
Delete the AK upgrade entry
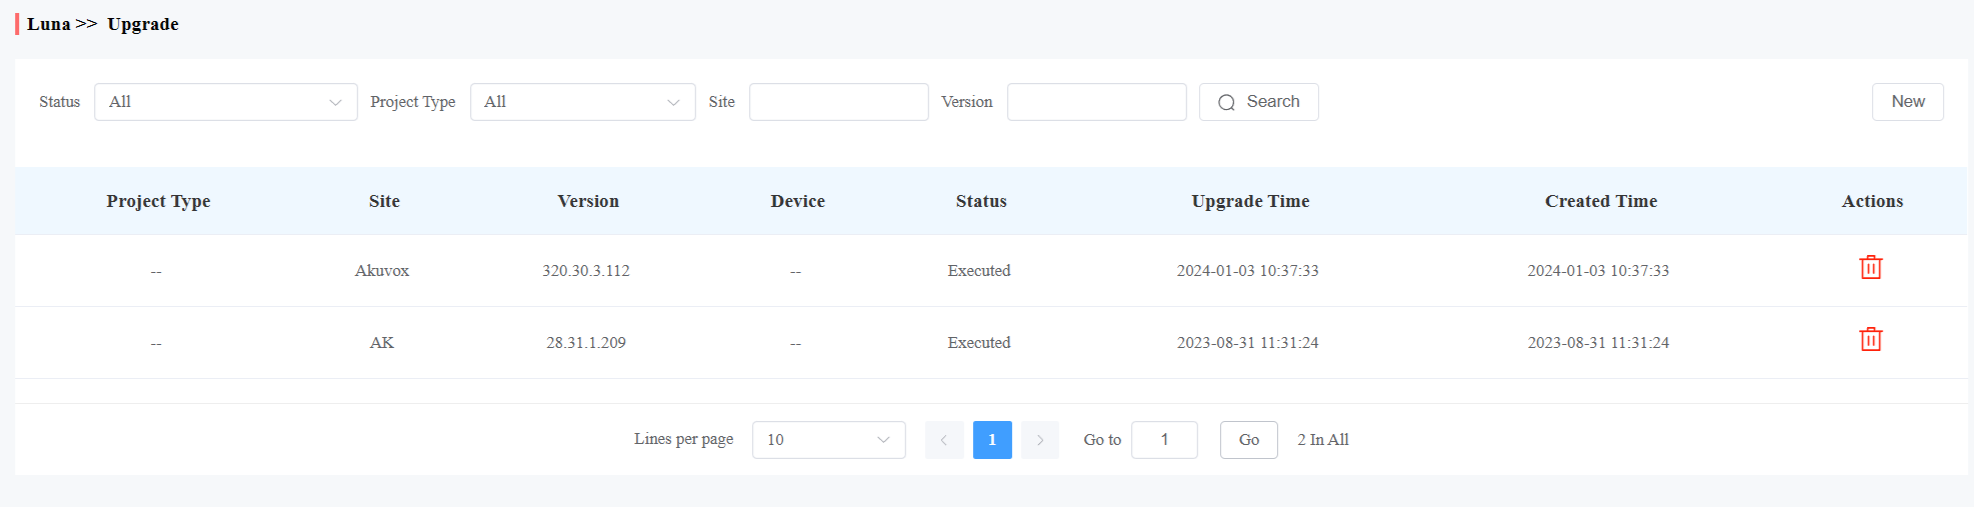(x=1870, y=340)
